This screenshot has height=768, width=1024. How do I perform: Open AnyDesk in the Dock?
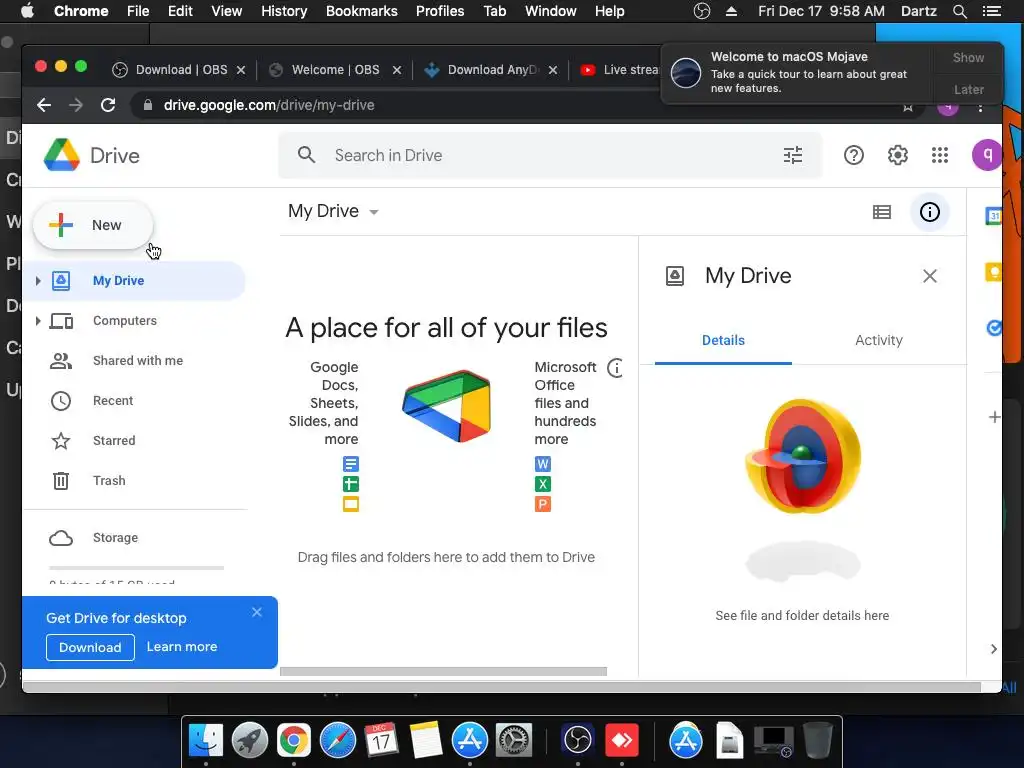point(622,741)
